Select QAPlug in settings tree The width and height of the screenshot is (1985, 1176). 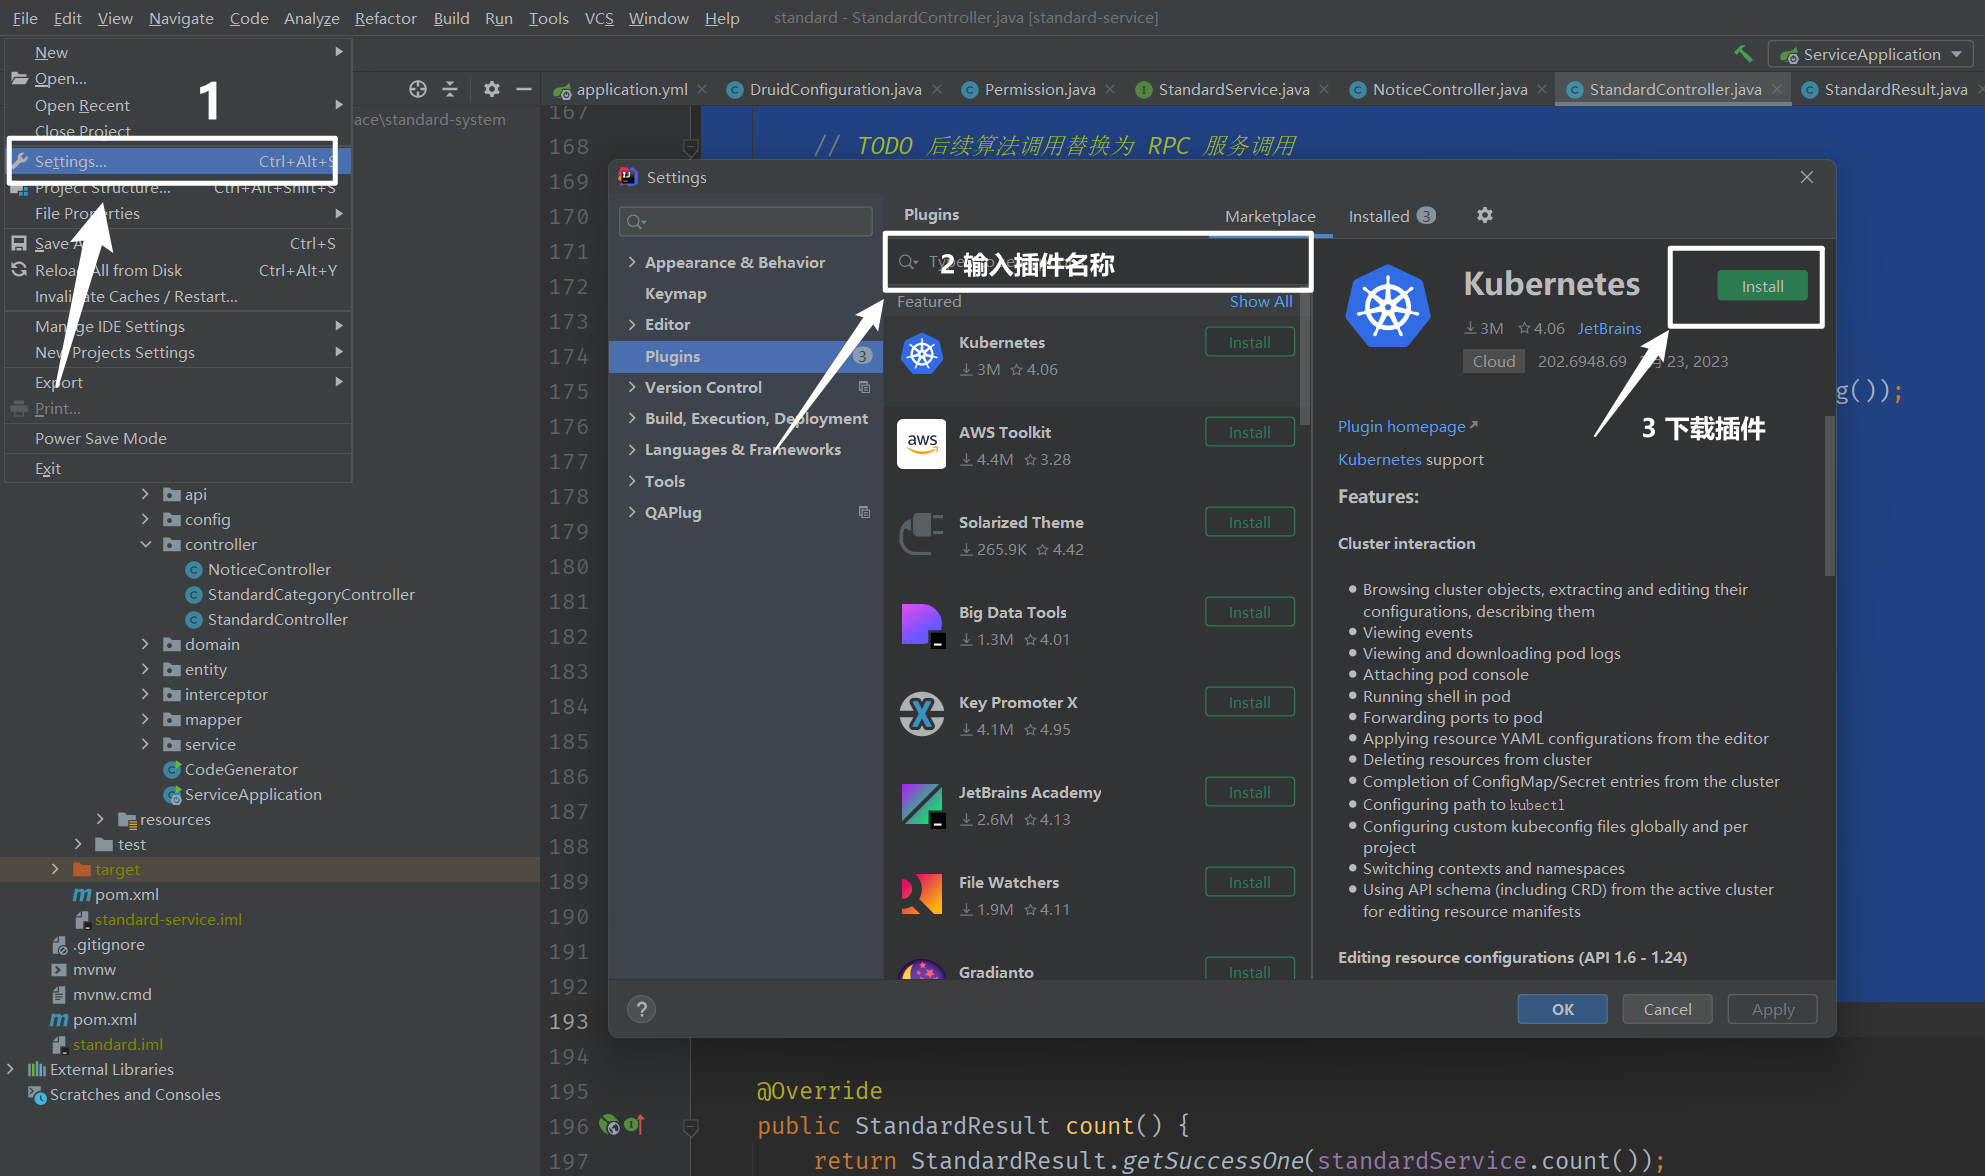pos(673,512)
